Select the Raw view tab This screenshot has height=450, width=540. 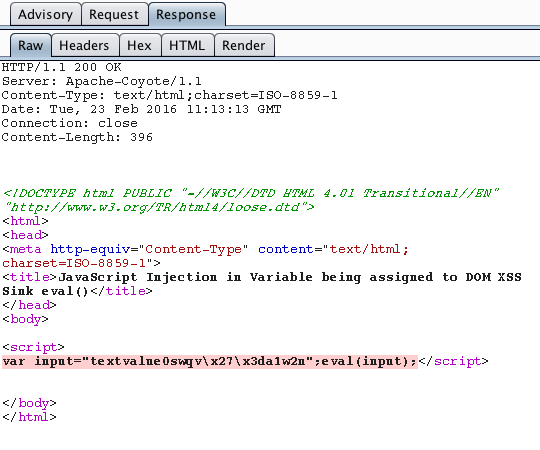coord(31,45)
